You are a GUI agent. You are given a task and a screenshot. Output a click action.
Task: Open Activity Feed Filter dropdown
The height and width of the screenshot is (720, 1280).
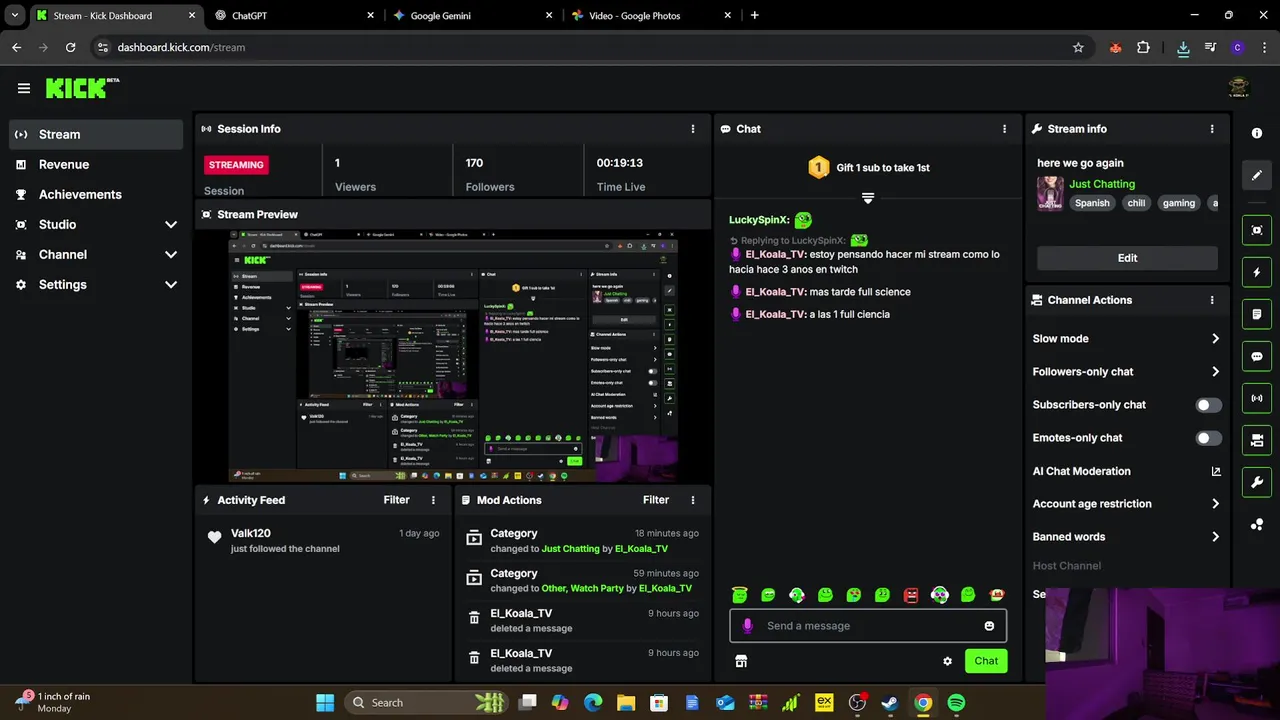click(396, 500)
